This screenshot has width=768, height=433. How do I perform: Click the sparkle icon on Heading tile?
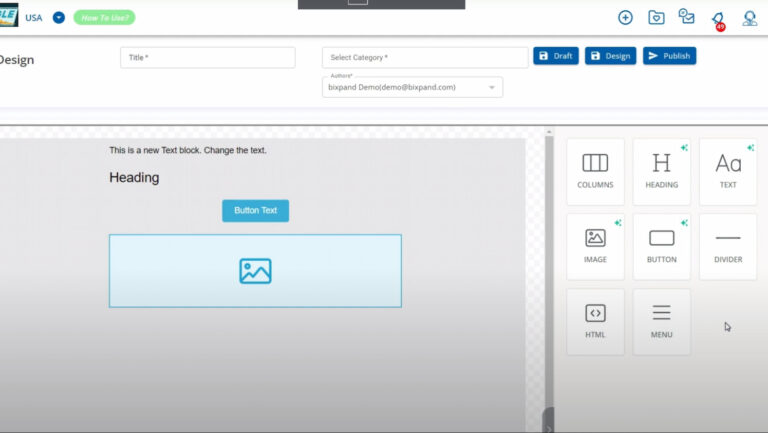point(684,147)
